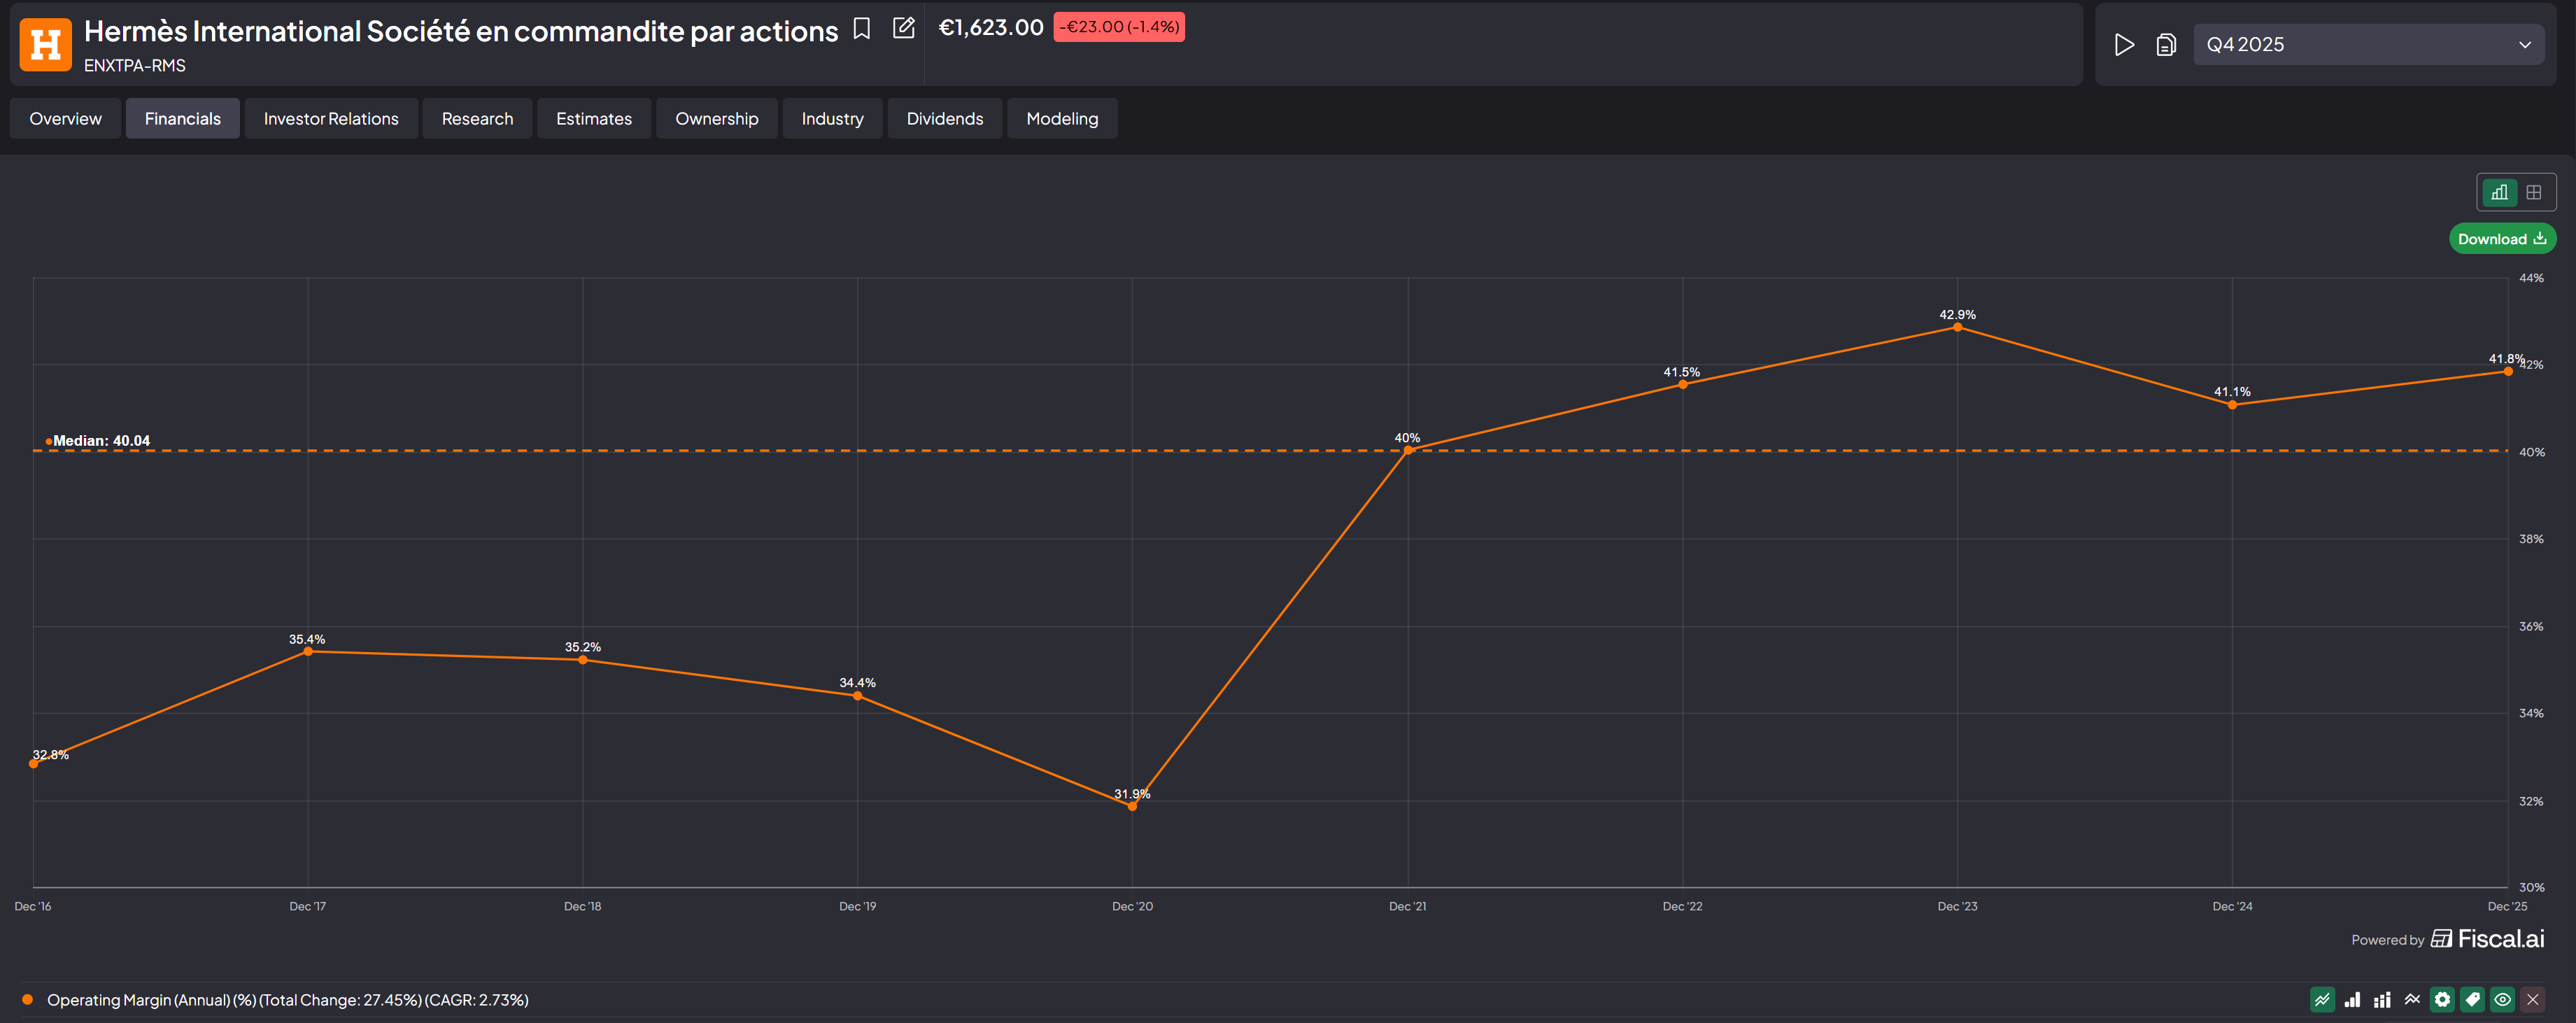Switch series to bar chart type
Screen dimensions: 2576x1023
pos(2352,999)
